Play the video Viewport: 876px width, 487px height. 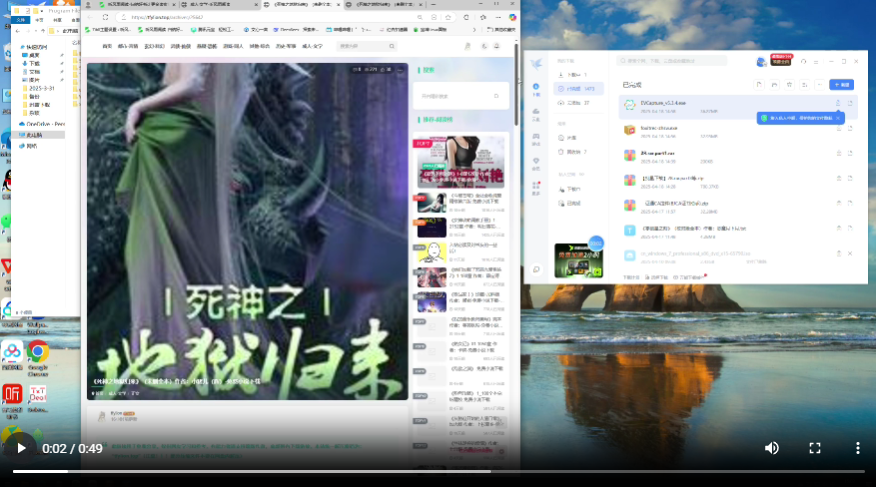[21, 448]
